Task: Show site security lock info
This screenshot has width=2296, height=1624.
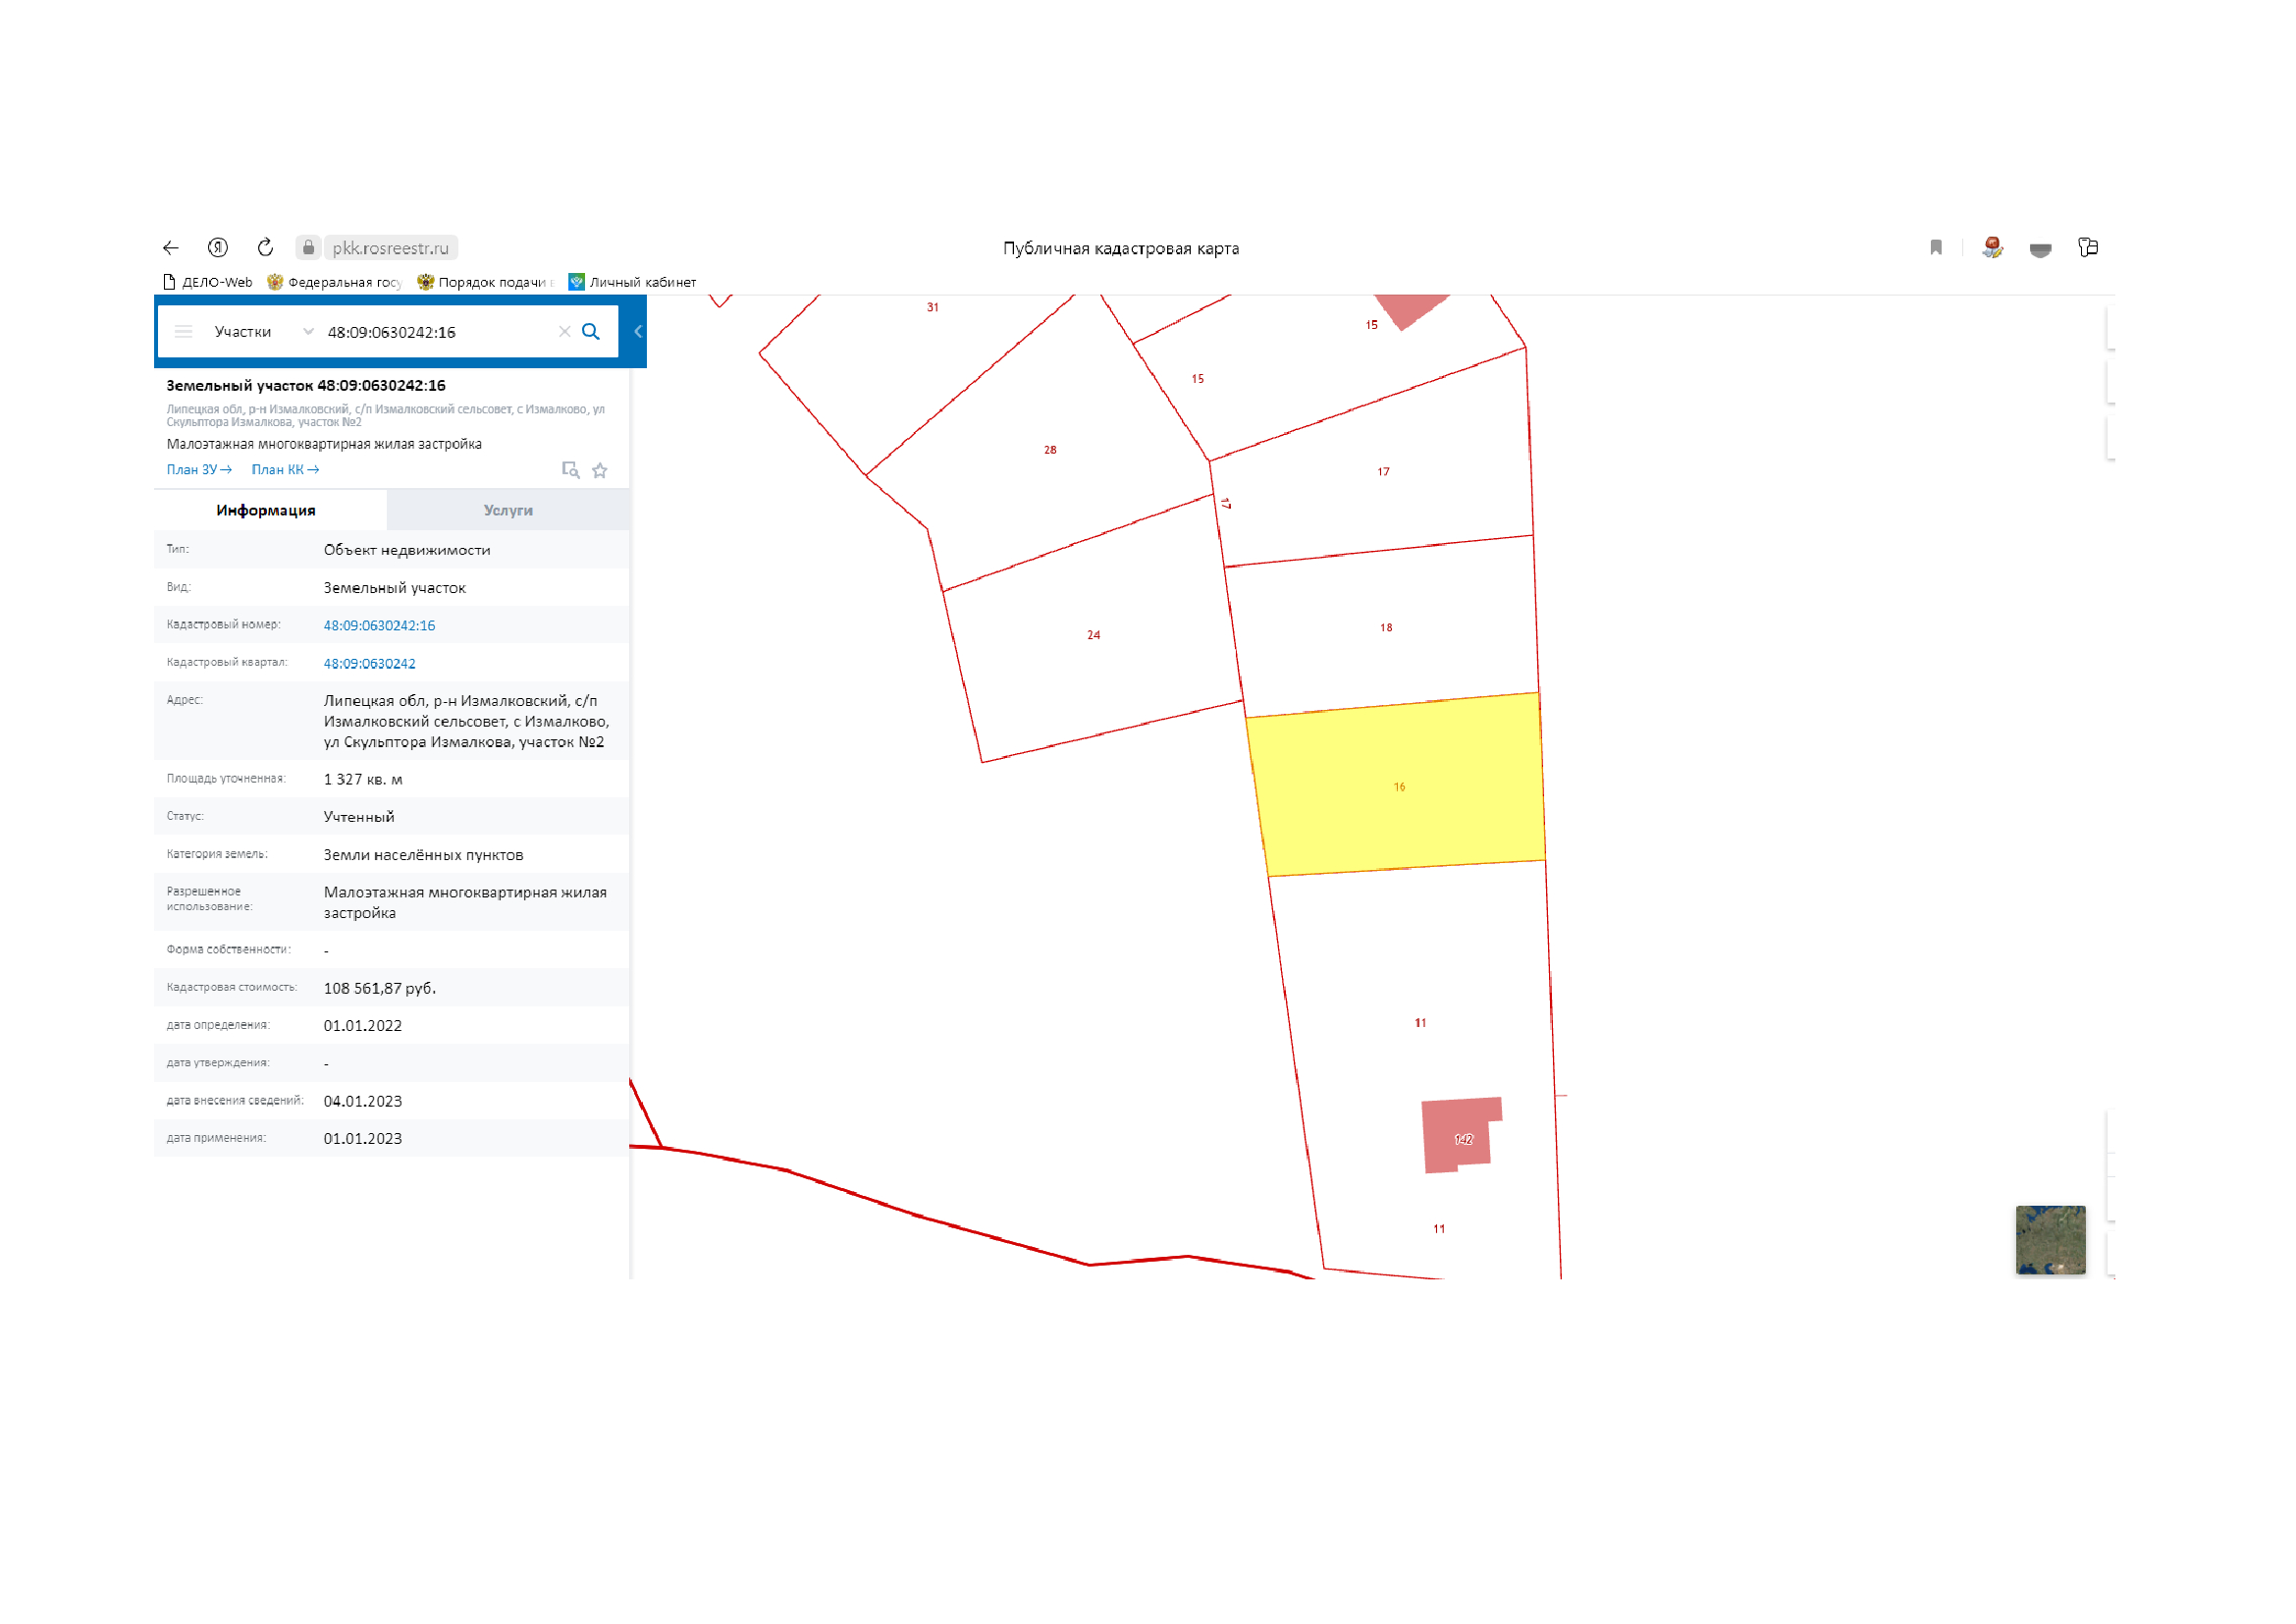Action: [x=308, y=248]
